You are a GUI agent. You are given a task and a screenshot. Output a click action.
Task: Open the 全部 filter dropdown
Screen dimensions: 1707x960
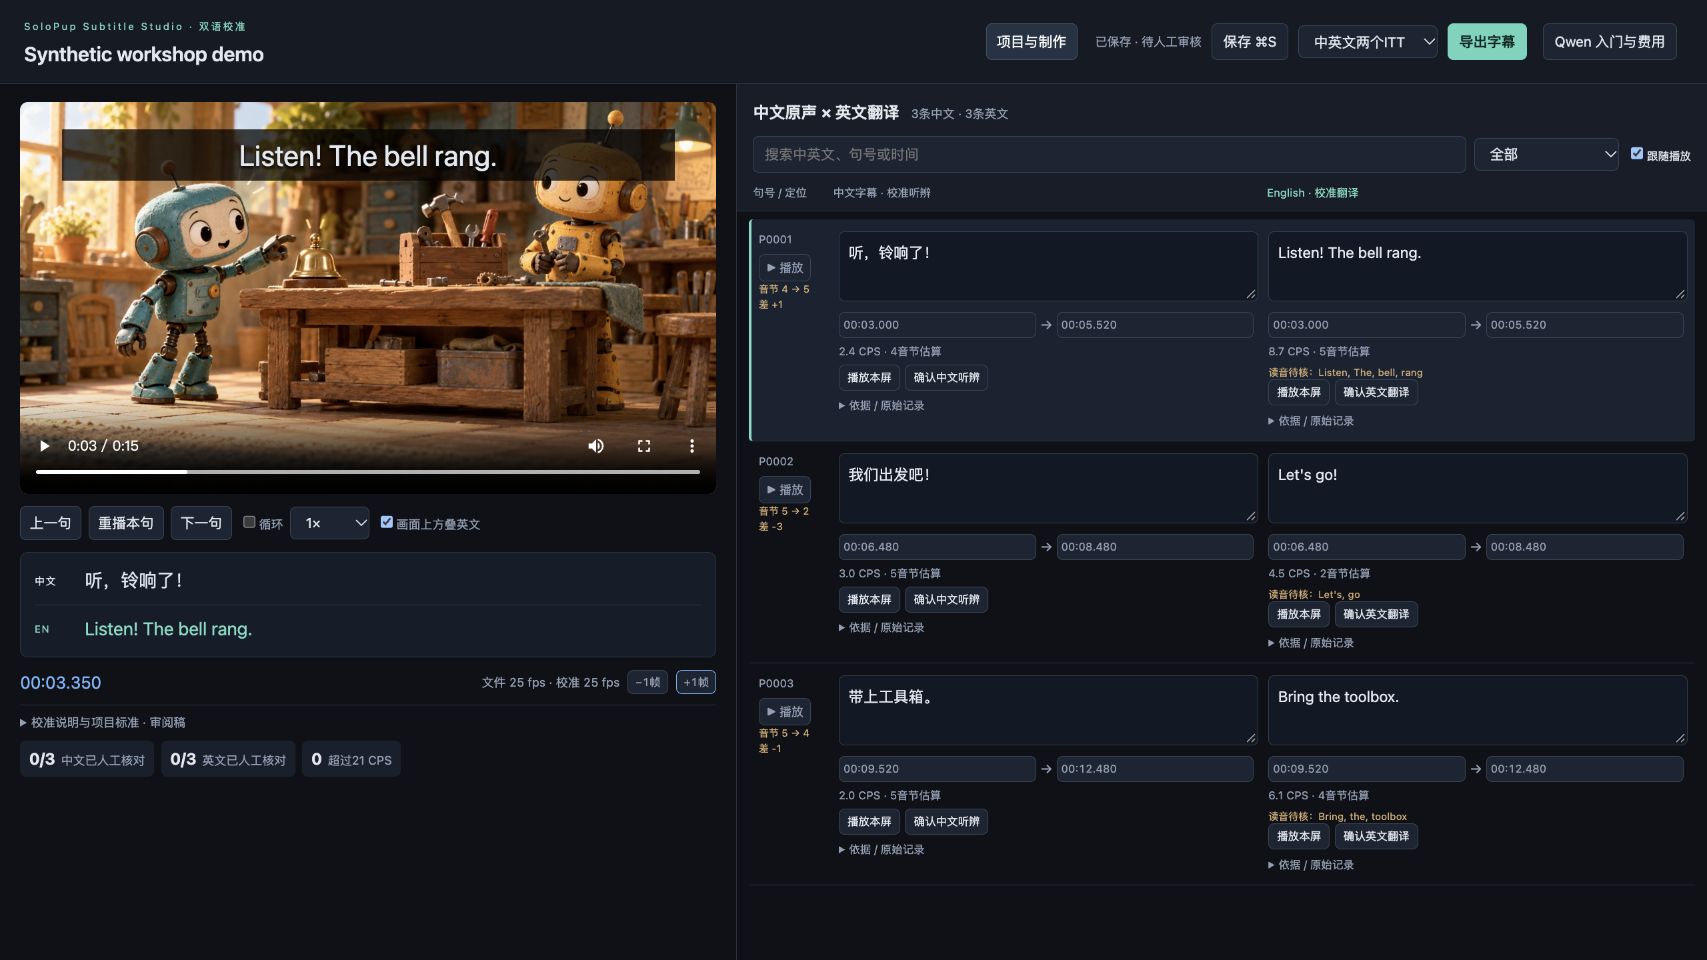(x=1546, y=154)
